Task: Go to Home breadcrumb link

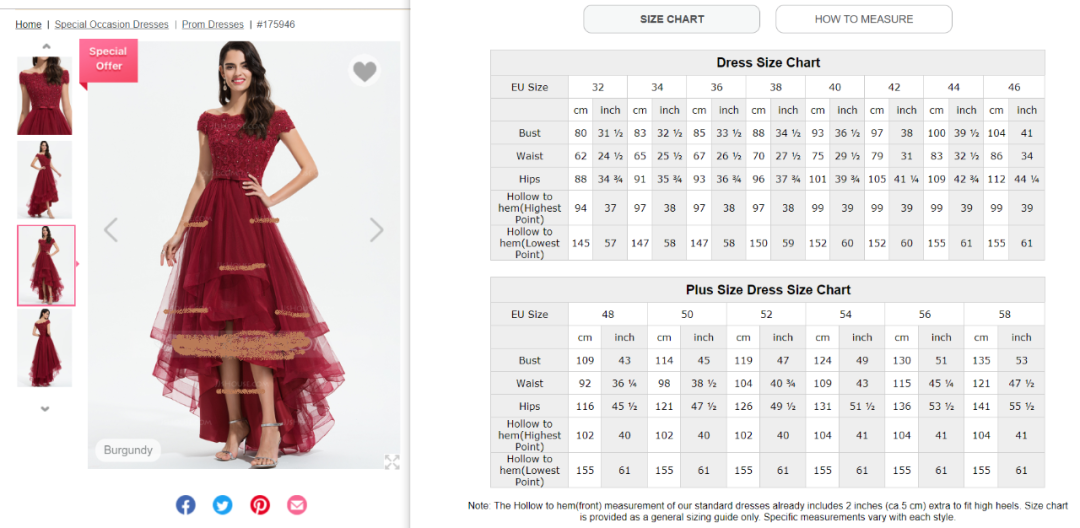Action: [28, 24]
